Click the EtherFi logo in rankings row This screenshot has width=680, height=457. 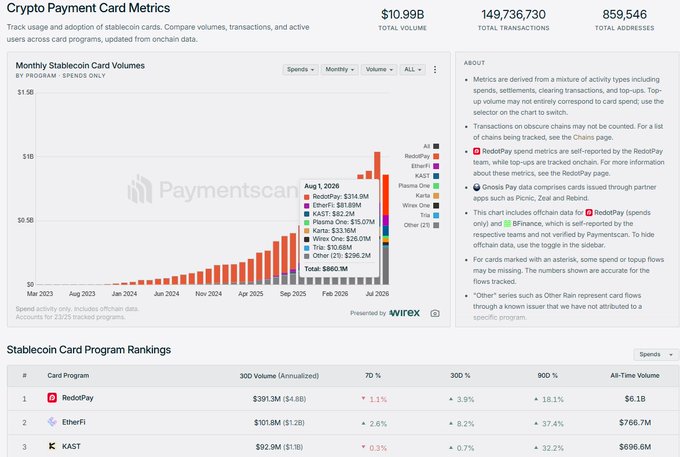coord(52,422)
